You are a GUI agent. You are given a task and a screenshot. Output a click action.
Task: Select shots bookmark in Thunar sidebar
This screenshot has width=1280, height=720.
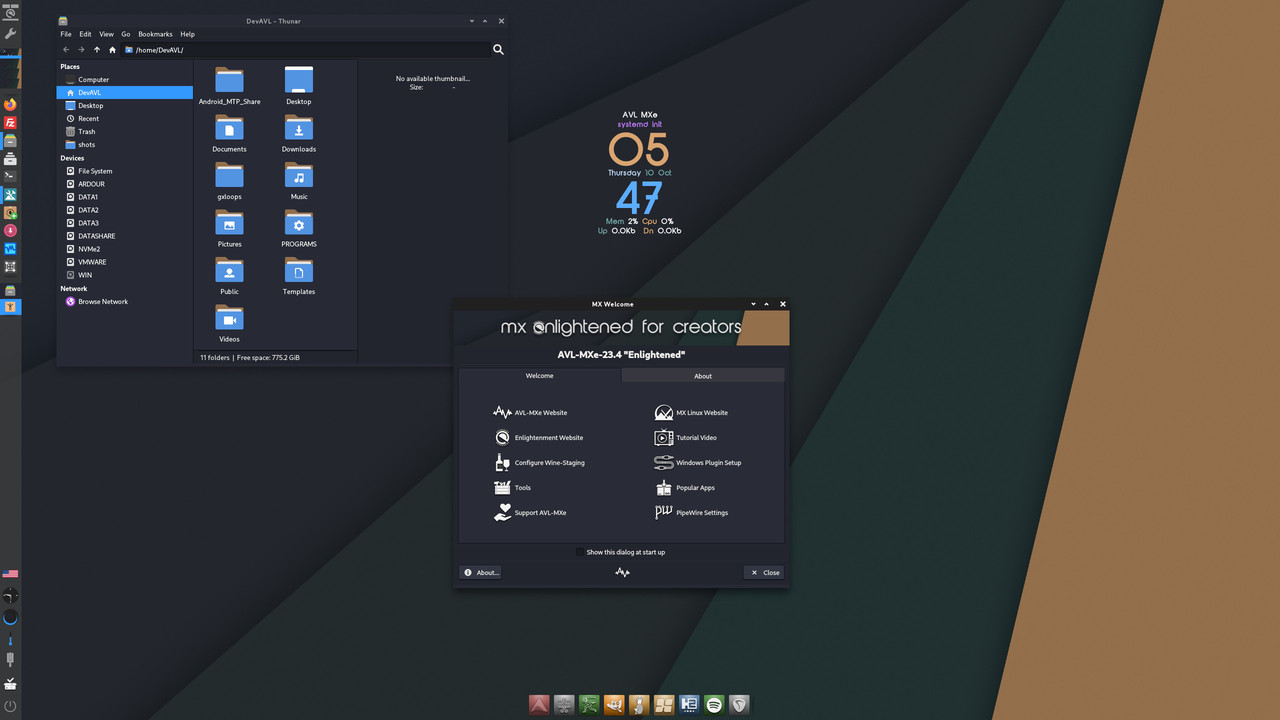coord(124,144)
